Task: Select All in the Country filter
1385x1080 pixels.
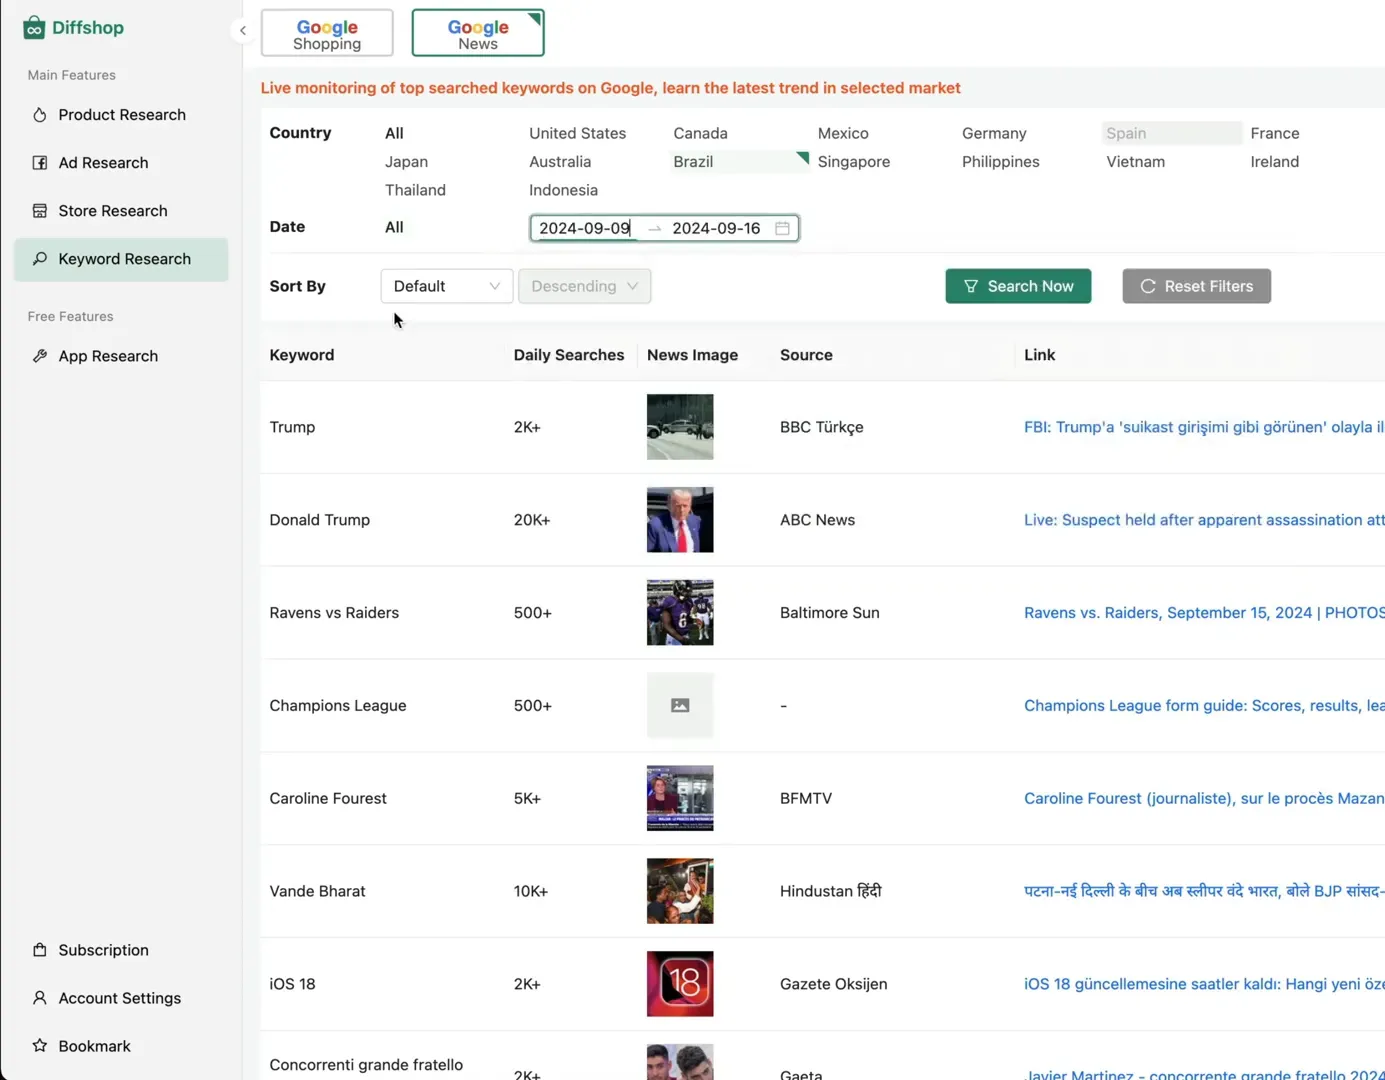Action: click(x=394, y=133)
